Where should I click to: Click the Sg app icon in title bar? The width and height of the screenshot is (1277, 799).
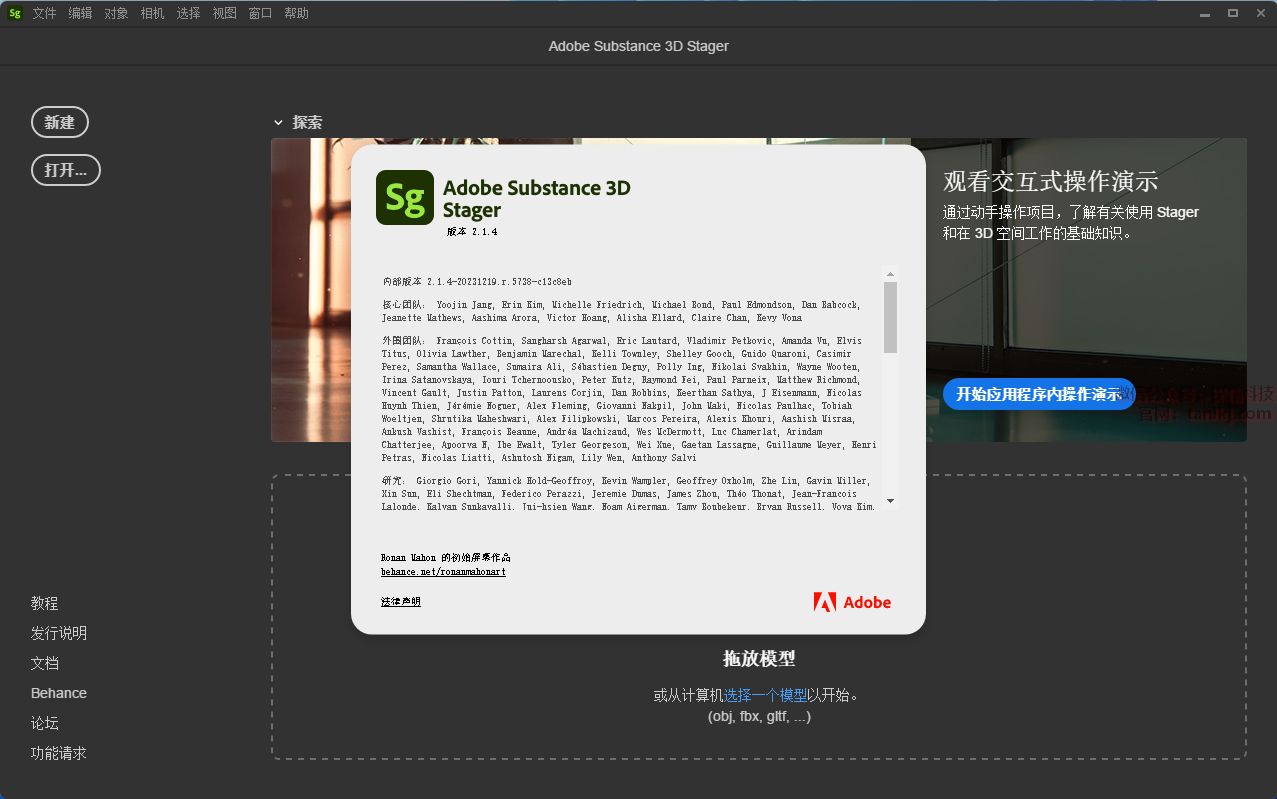[14, 13]
